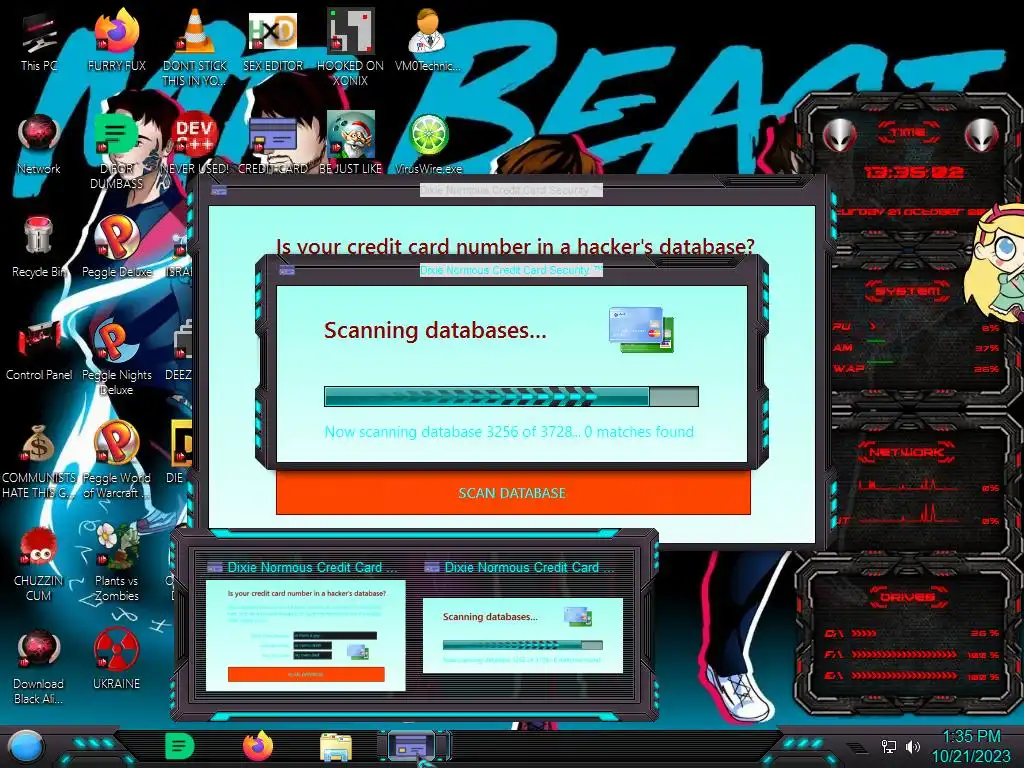1024x768 pixels.
Task: Click the credit card app taskbar button
Action: pos(412,746)
